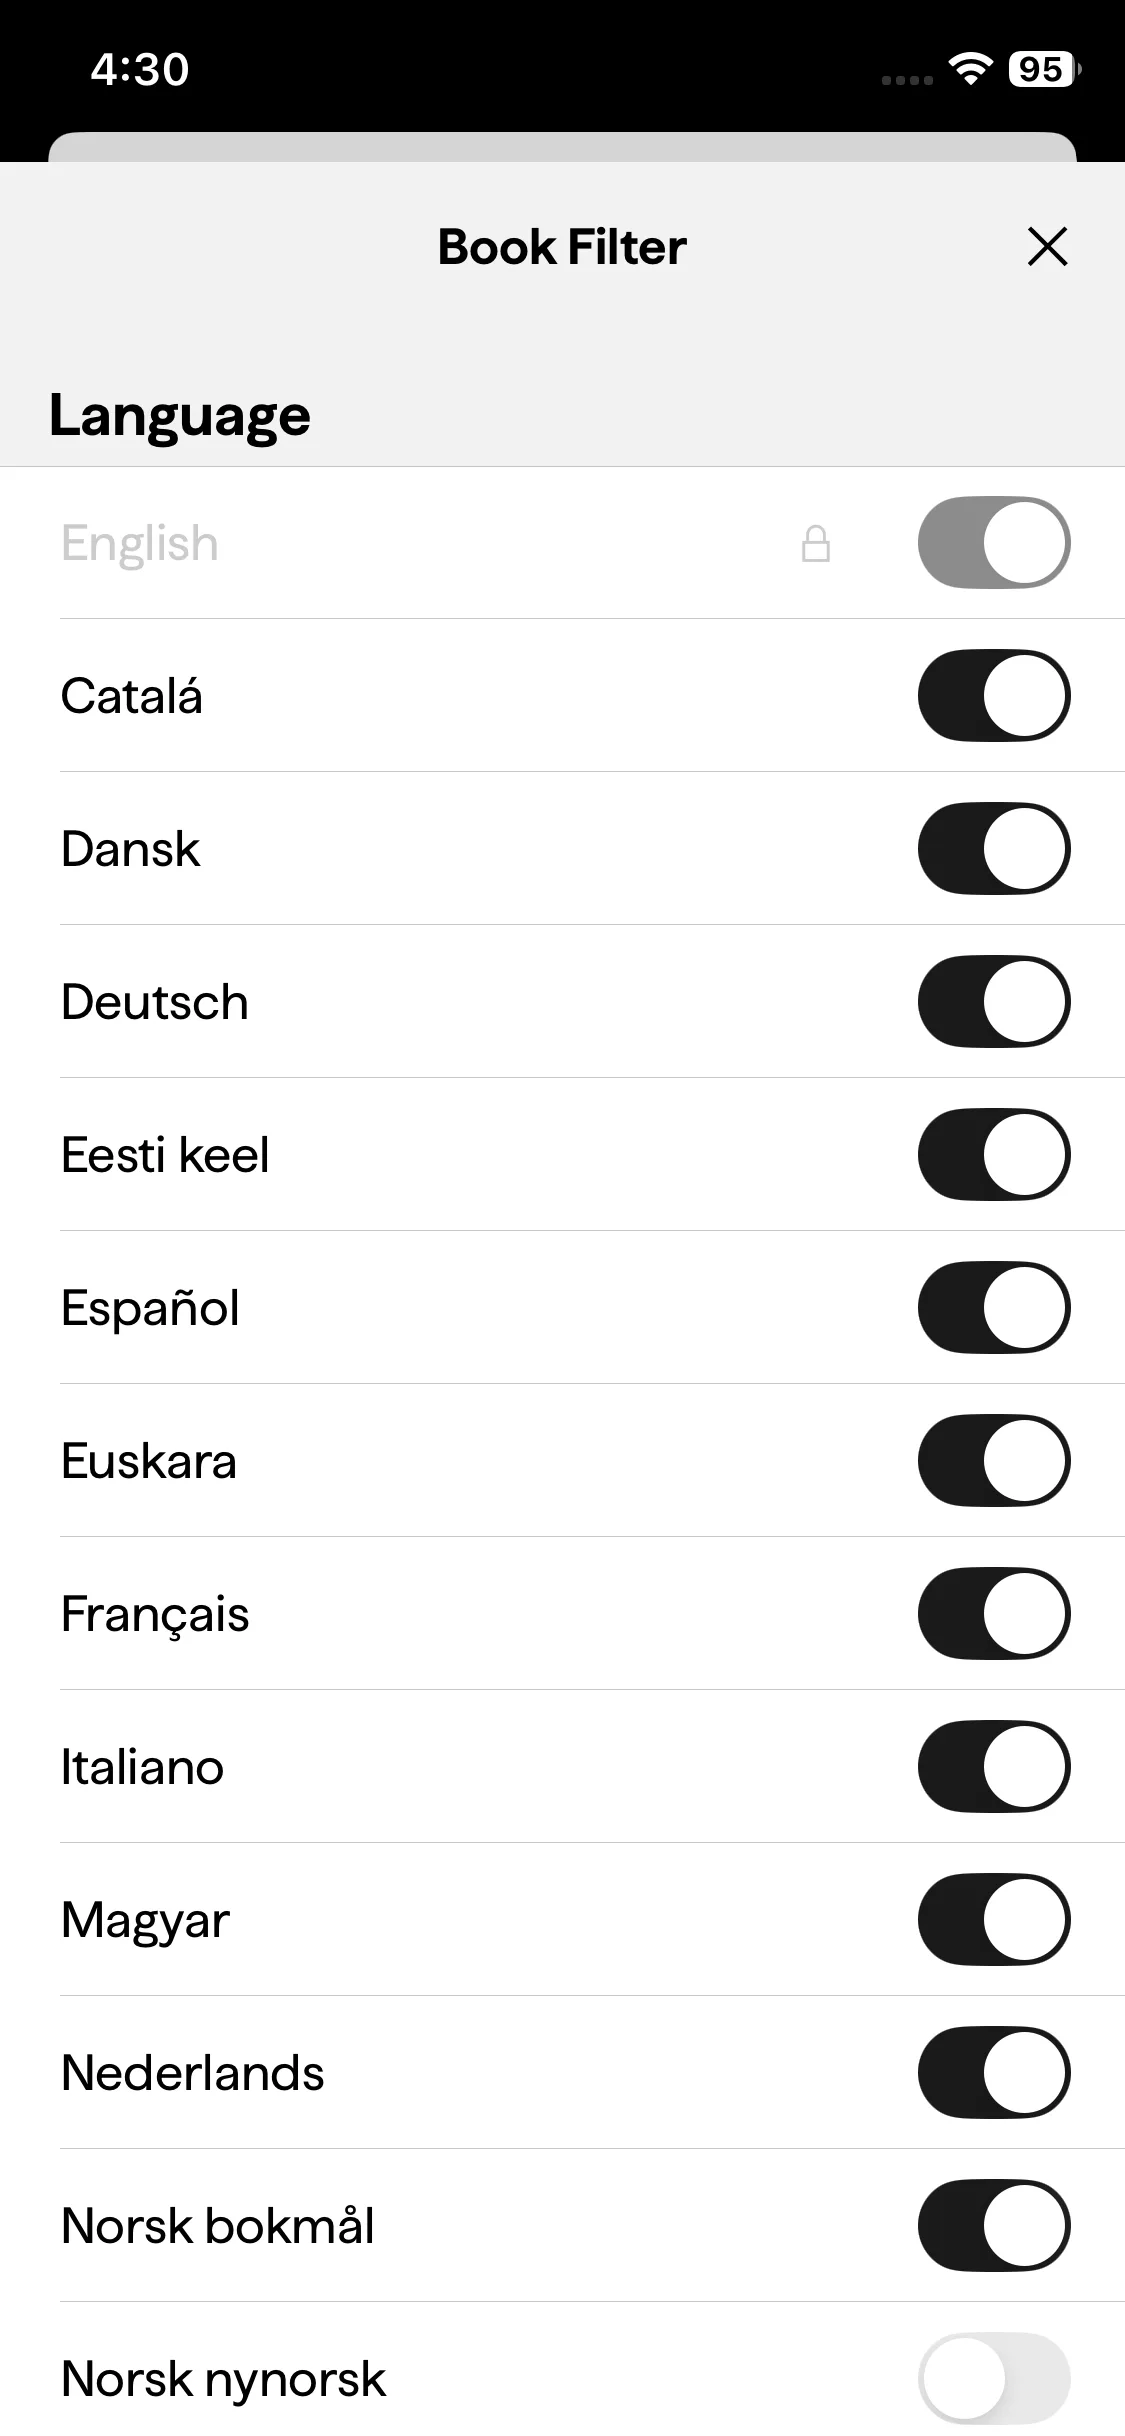The image size is (1125, 2436).
Task: Turn off Norsk bokmål switch
Action: (x=993, y=2226)
